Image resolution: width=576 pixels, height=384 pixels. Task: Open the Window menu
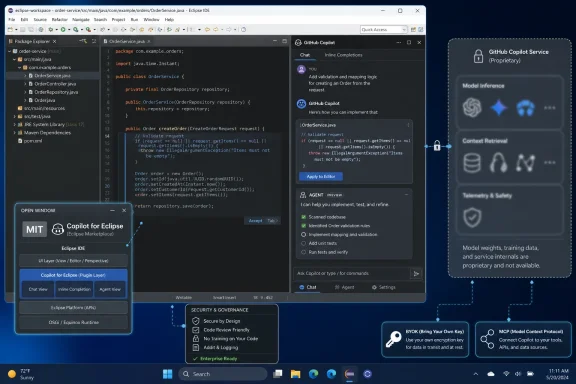click(151, 19)
